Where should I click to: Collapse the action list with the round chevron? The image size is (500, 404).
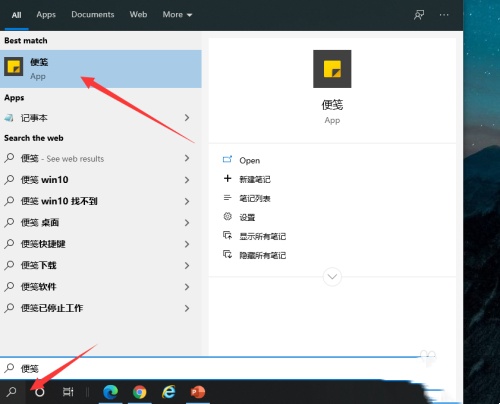coord(332,277)
